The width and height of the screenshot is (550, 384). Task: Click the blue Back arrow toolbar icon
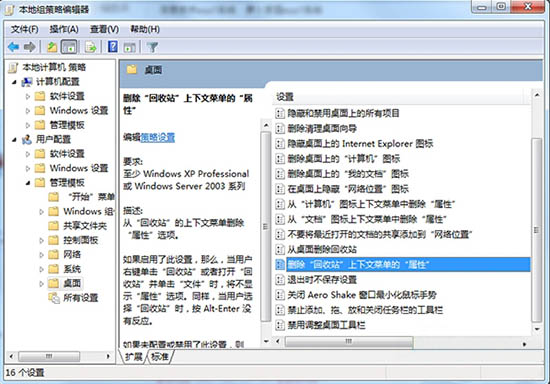[14, 47]
